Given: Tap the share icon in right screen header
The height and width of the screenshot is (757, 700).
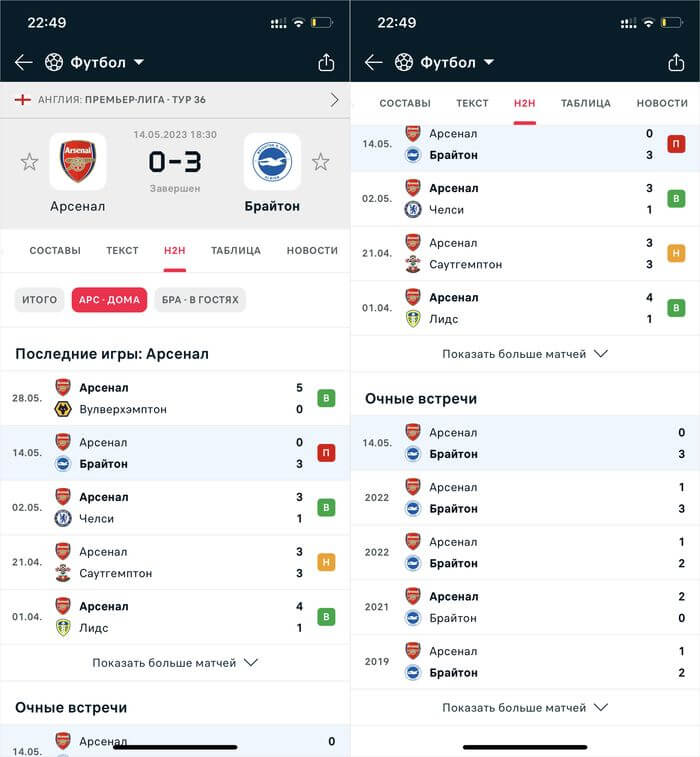Looking at the screenshot, I should (676, 62).
